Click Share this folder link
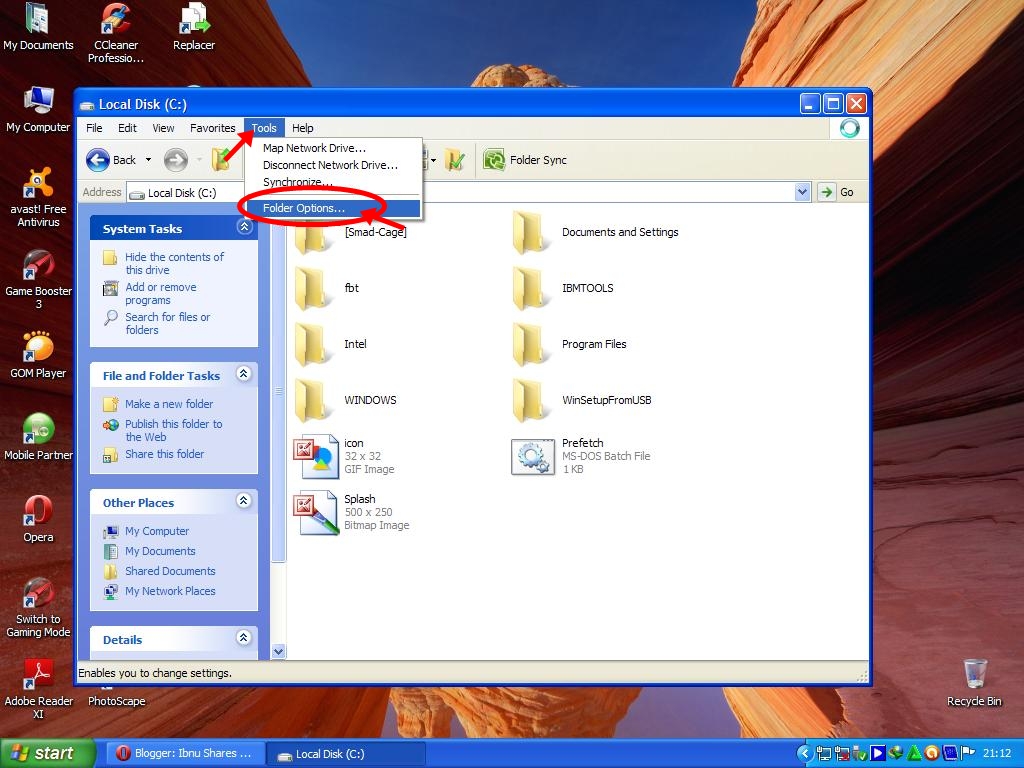Screen dimensions: 1024x768 click(165, 455)
